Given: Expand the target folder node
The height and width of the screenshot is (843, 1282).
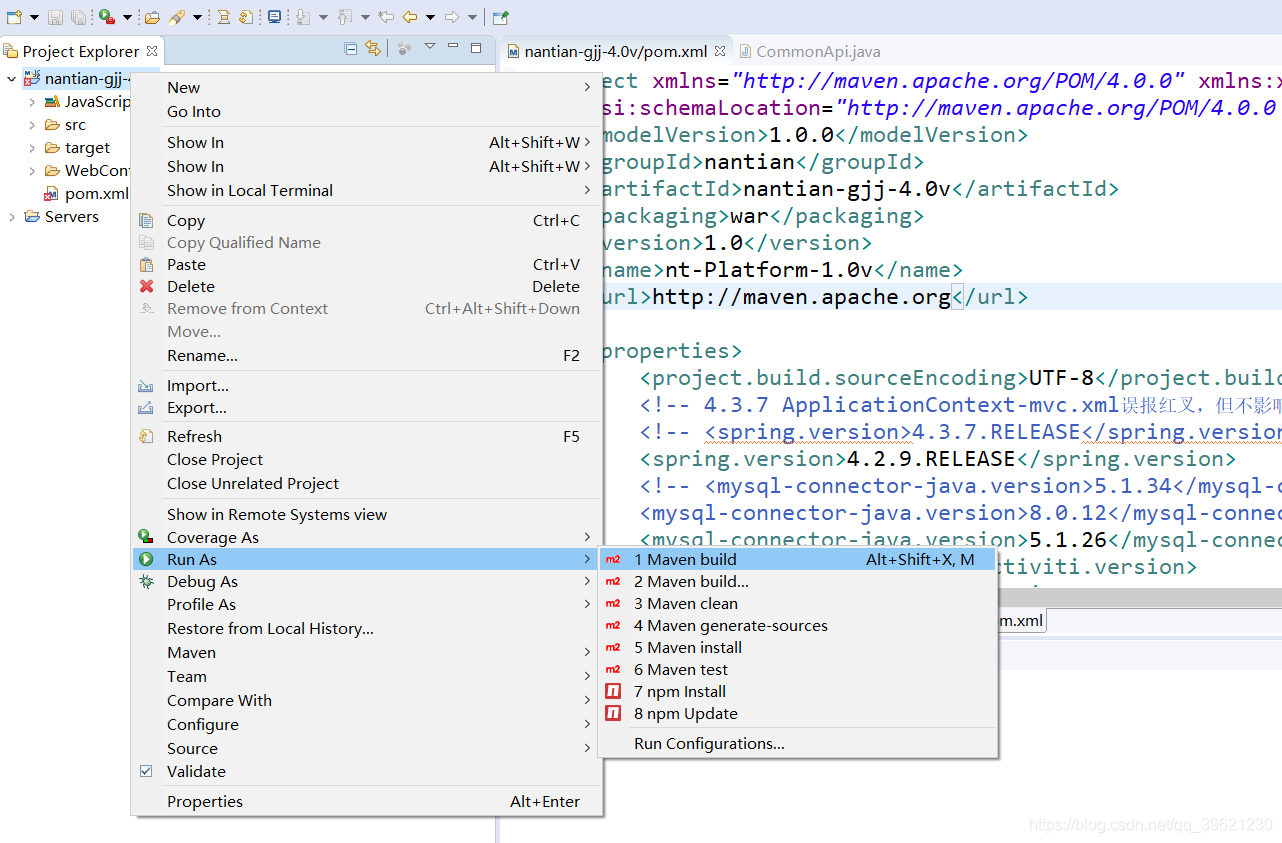Looking at the screenshot, I should [32, 148].
